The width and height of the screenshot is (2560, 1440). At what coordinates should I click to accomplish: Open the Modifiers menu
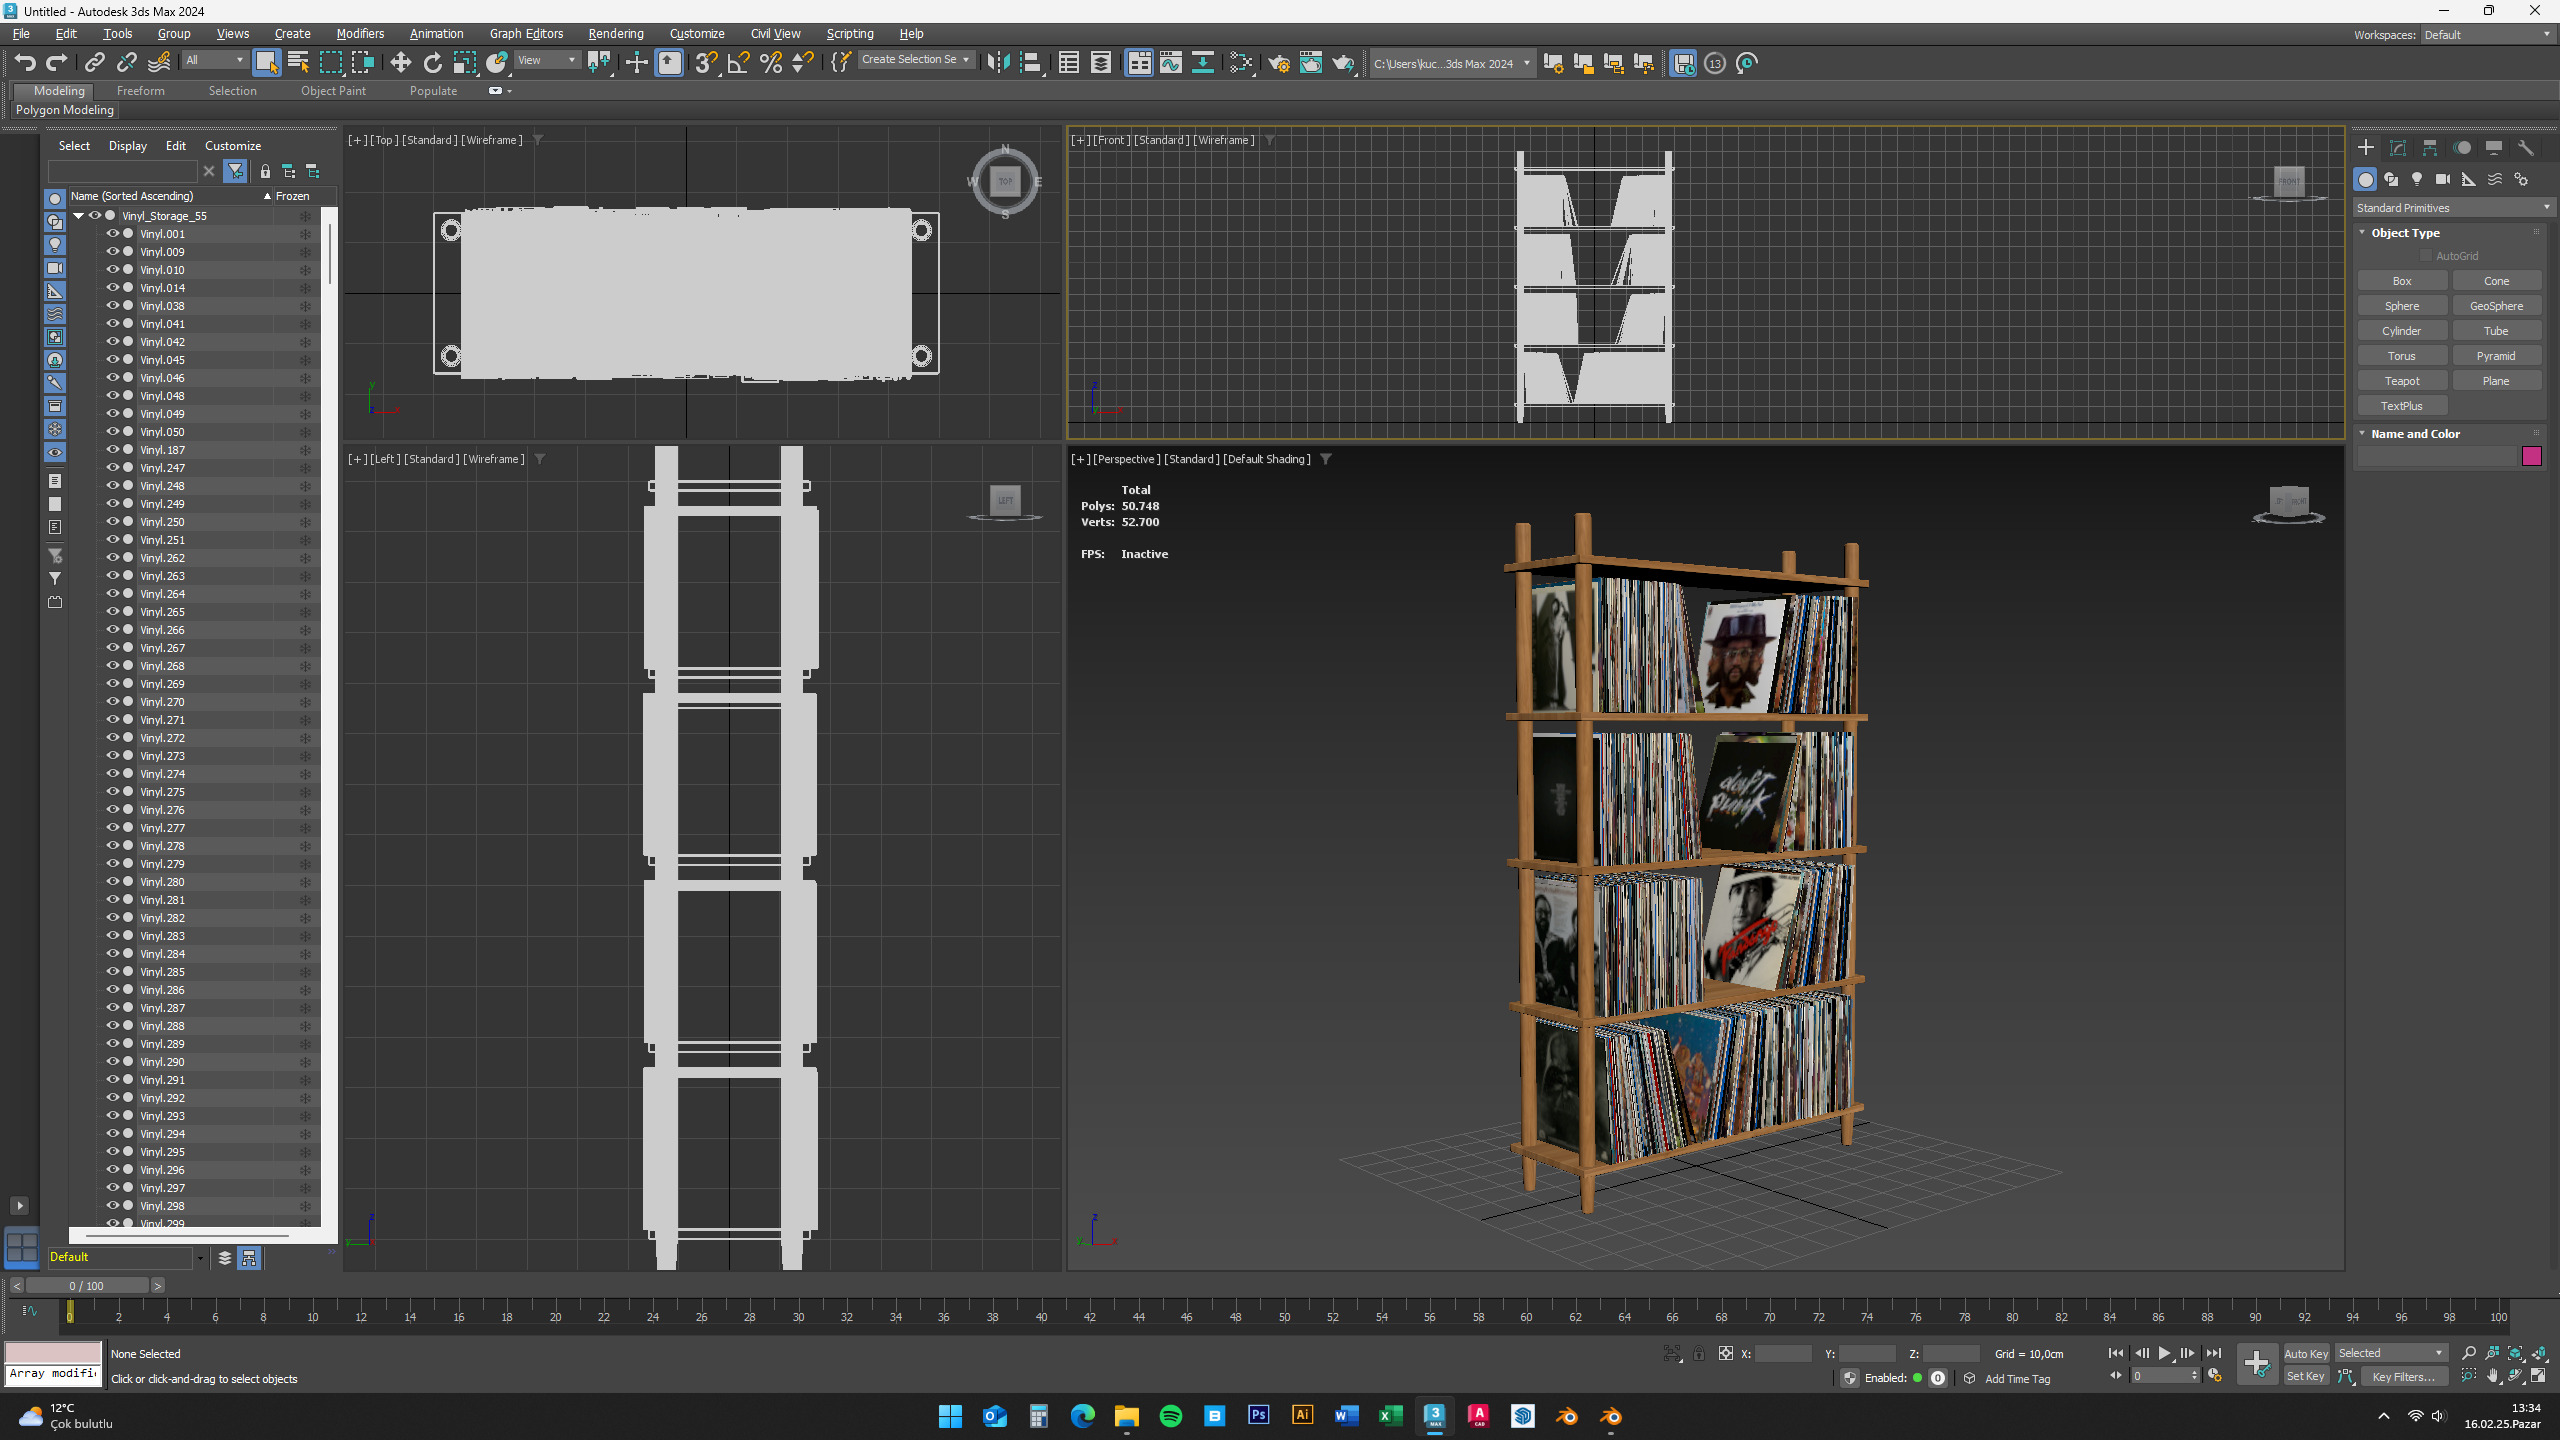360,34
